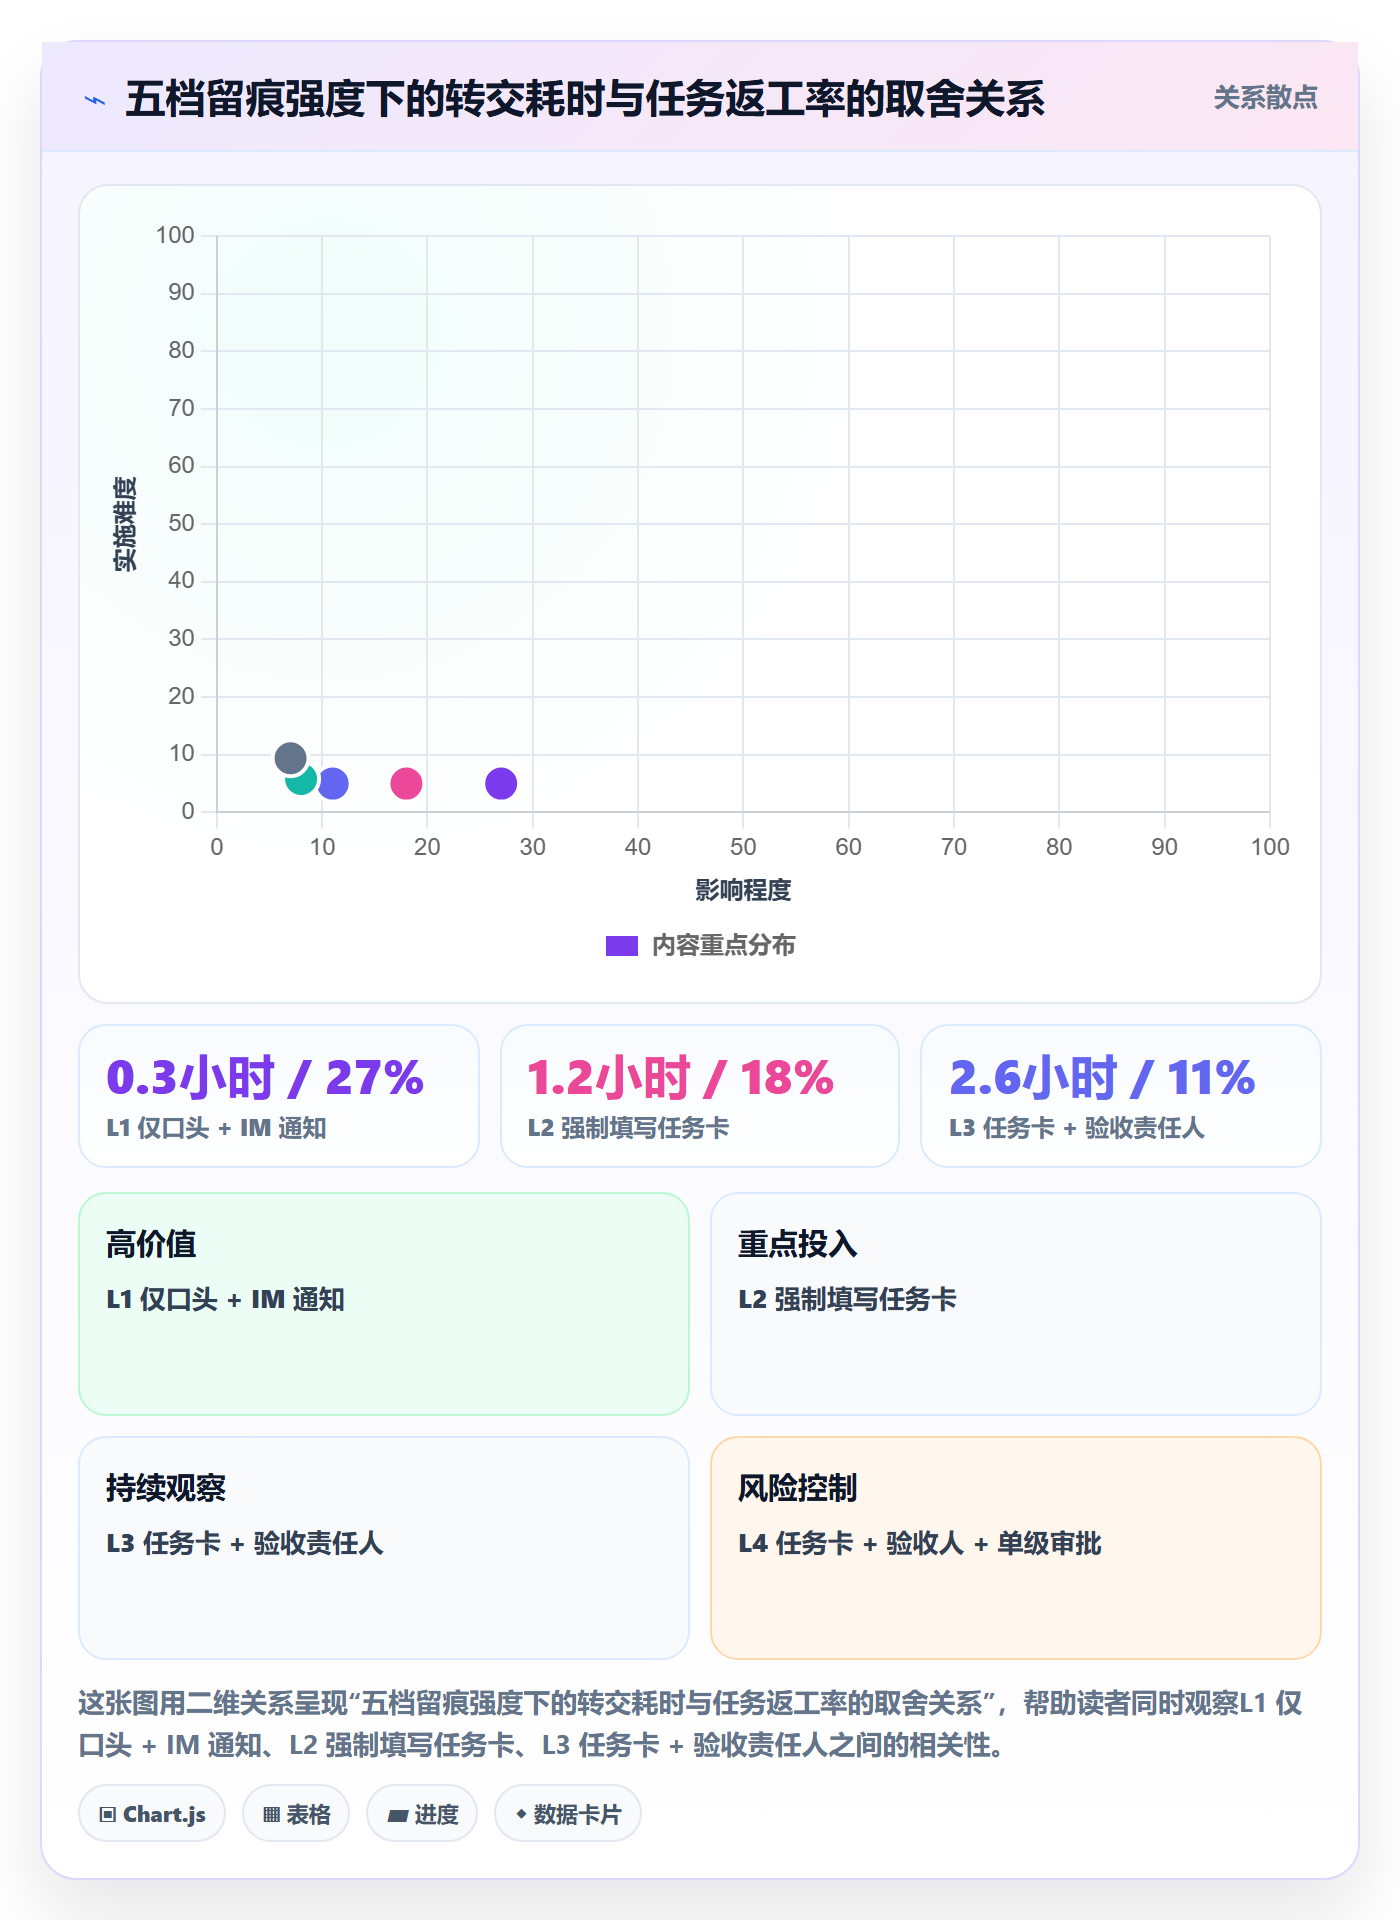
Task: Click the 1.2小时 / 18% statistic
Action: 680,1078
